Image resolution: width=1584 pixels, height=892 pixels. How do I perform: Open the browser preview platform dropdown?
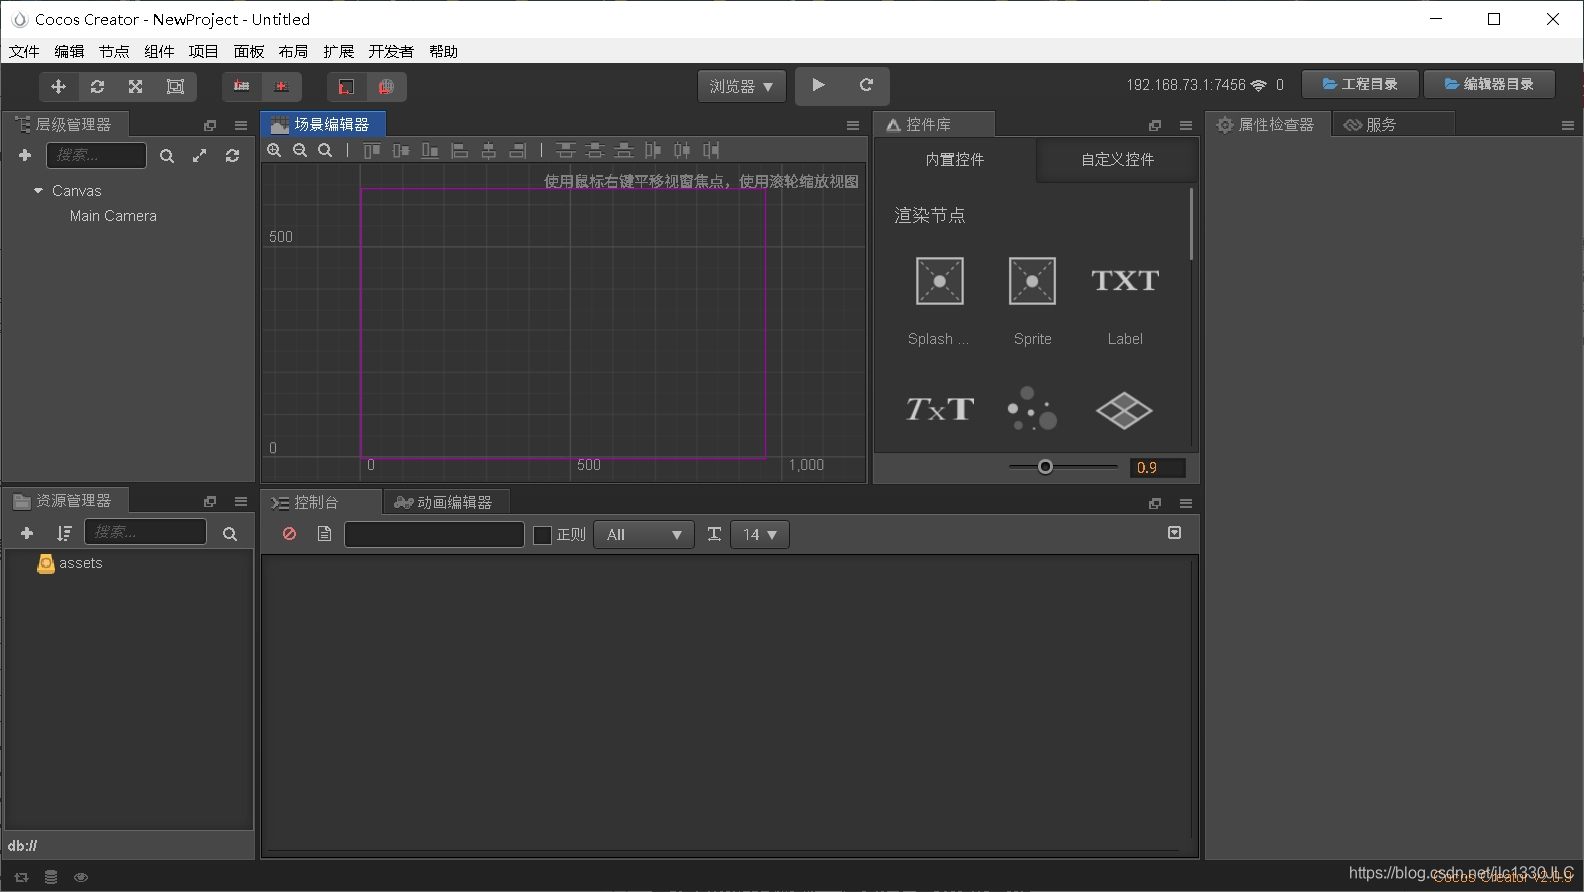pos(742,87)
